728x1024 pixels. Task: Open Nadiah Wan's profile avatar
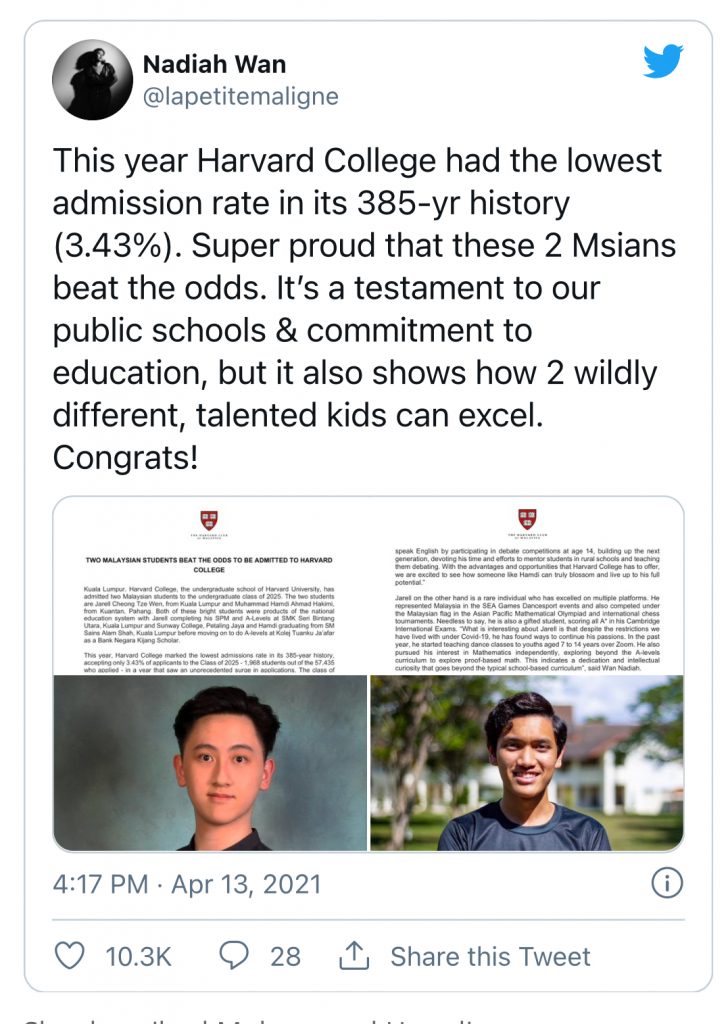92,80
